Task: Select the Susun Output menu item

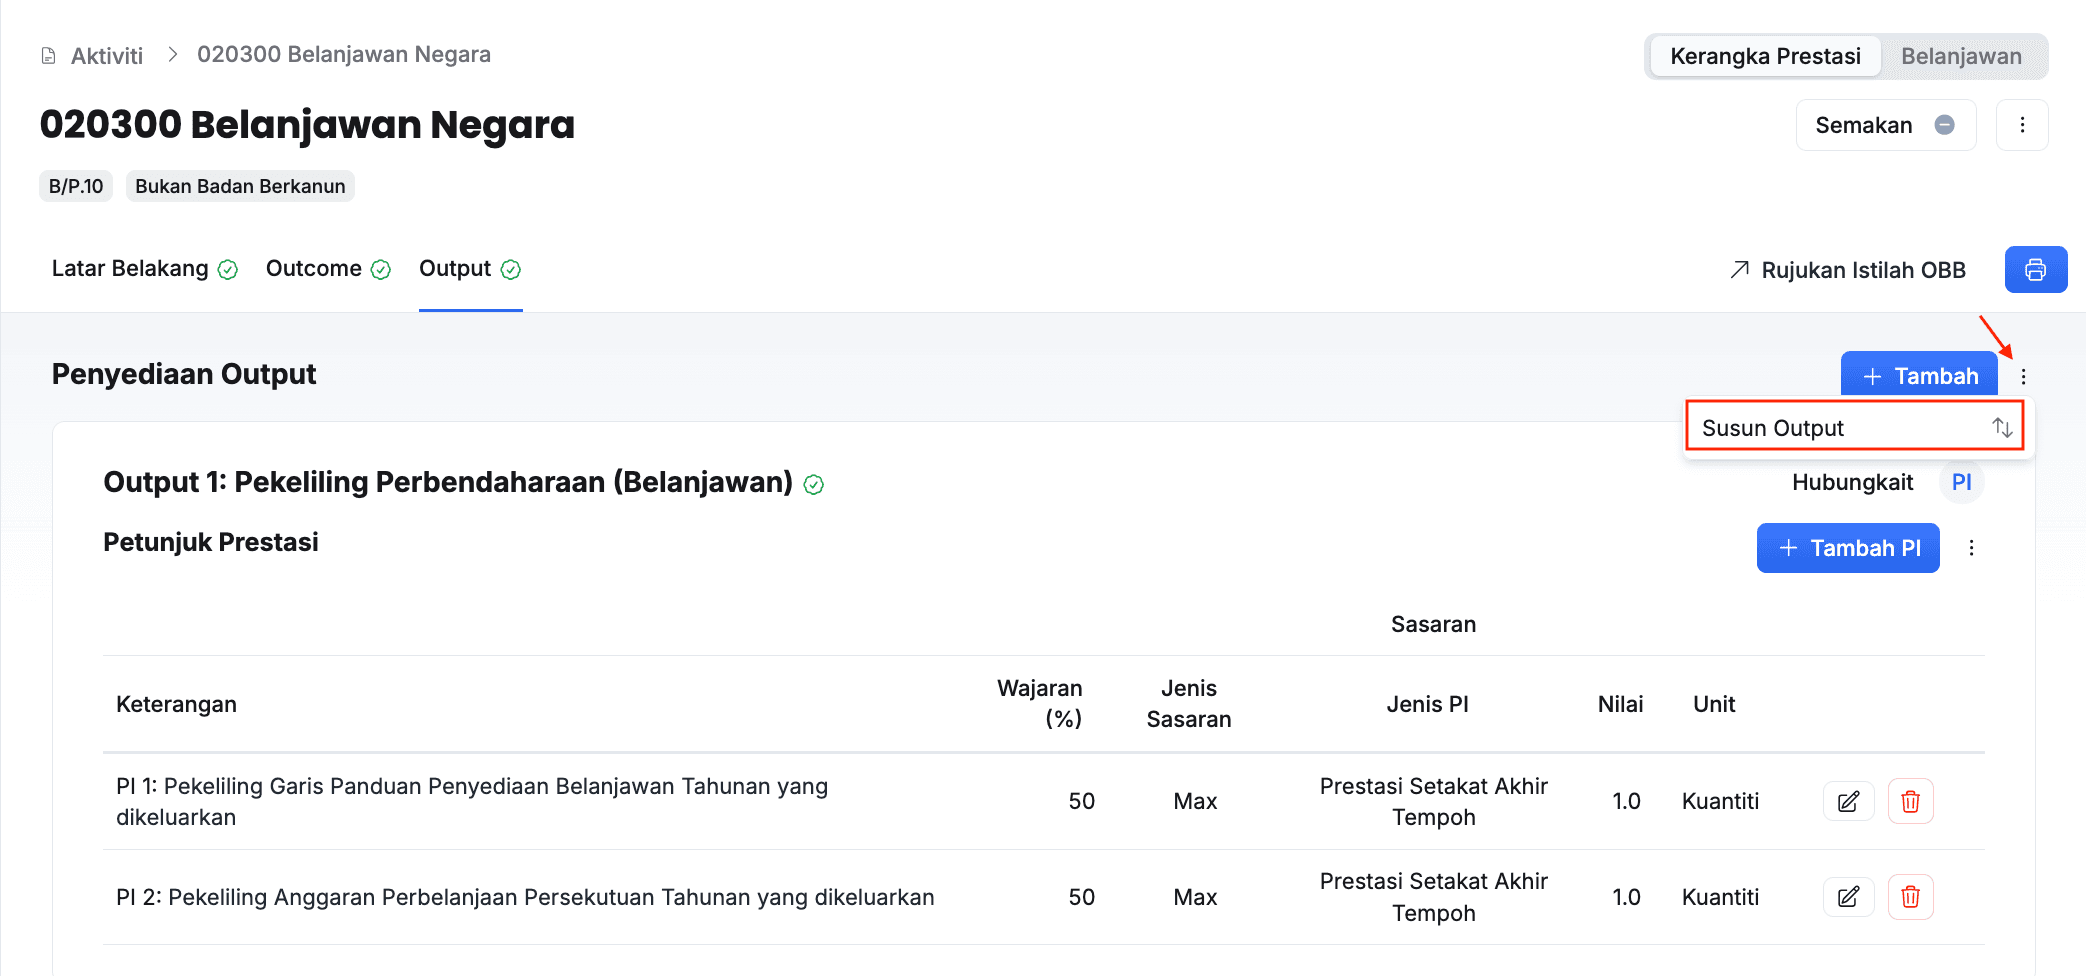Action: coord(1855,428)
